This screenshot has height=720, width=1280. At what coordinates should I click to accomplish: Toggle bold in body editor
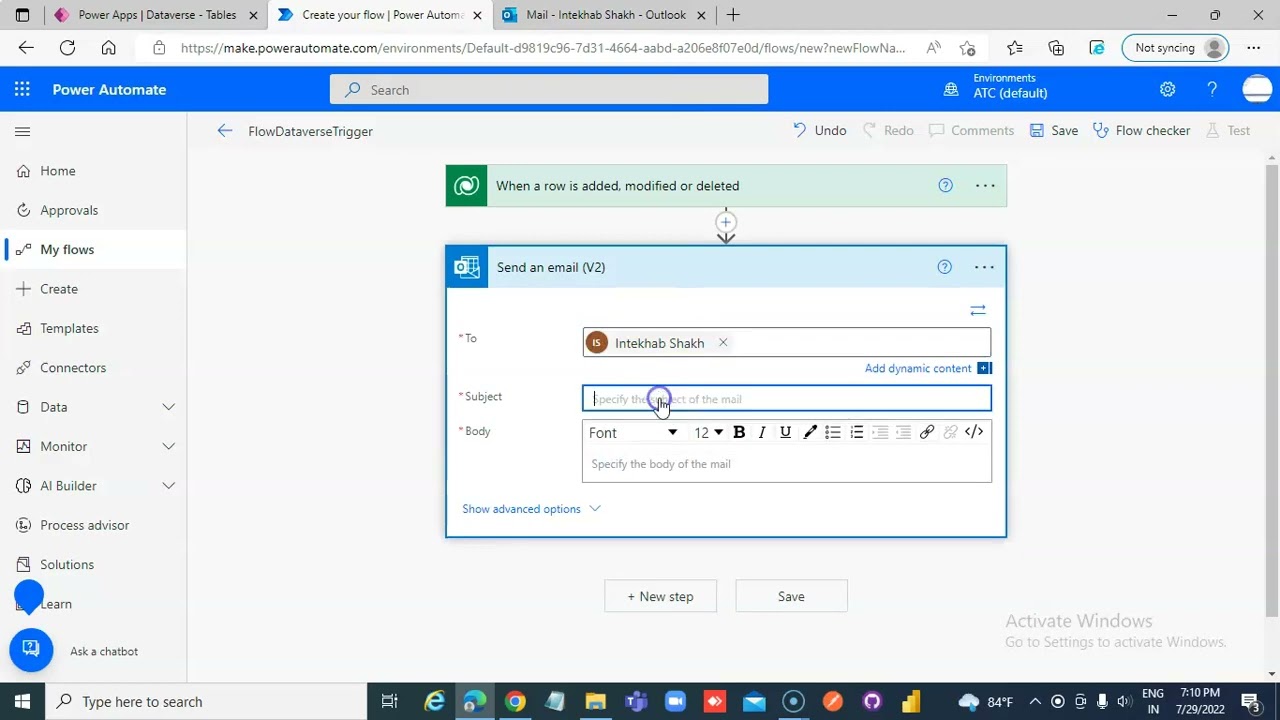click(x=739, y=432)
